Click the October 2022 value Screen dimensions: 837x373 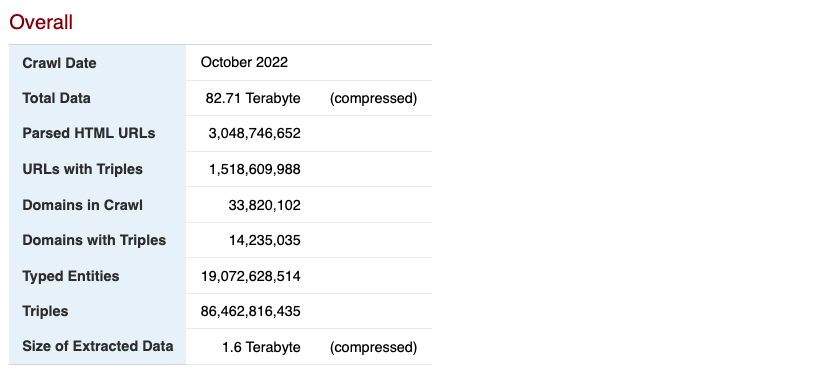tap(244, 62)
